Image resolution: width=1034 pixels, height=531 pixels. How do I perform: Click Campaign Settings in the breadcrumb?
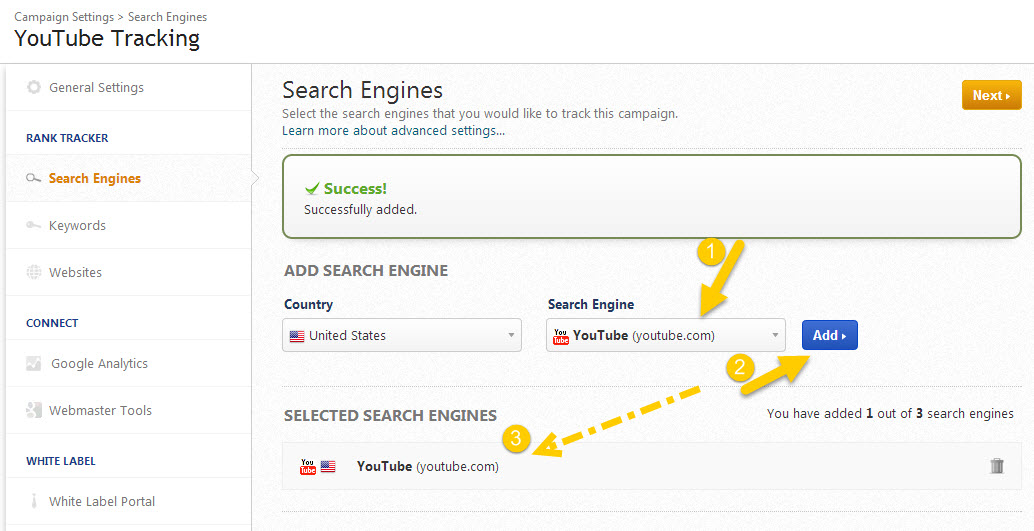63,17
